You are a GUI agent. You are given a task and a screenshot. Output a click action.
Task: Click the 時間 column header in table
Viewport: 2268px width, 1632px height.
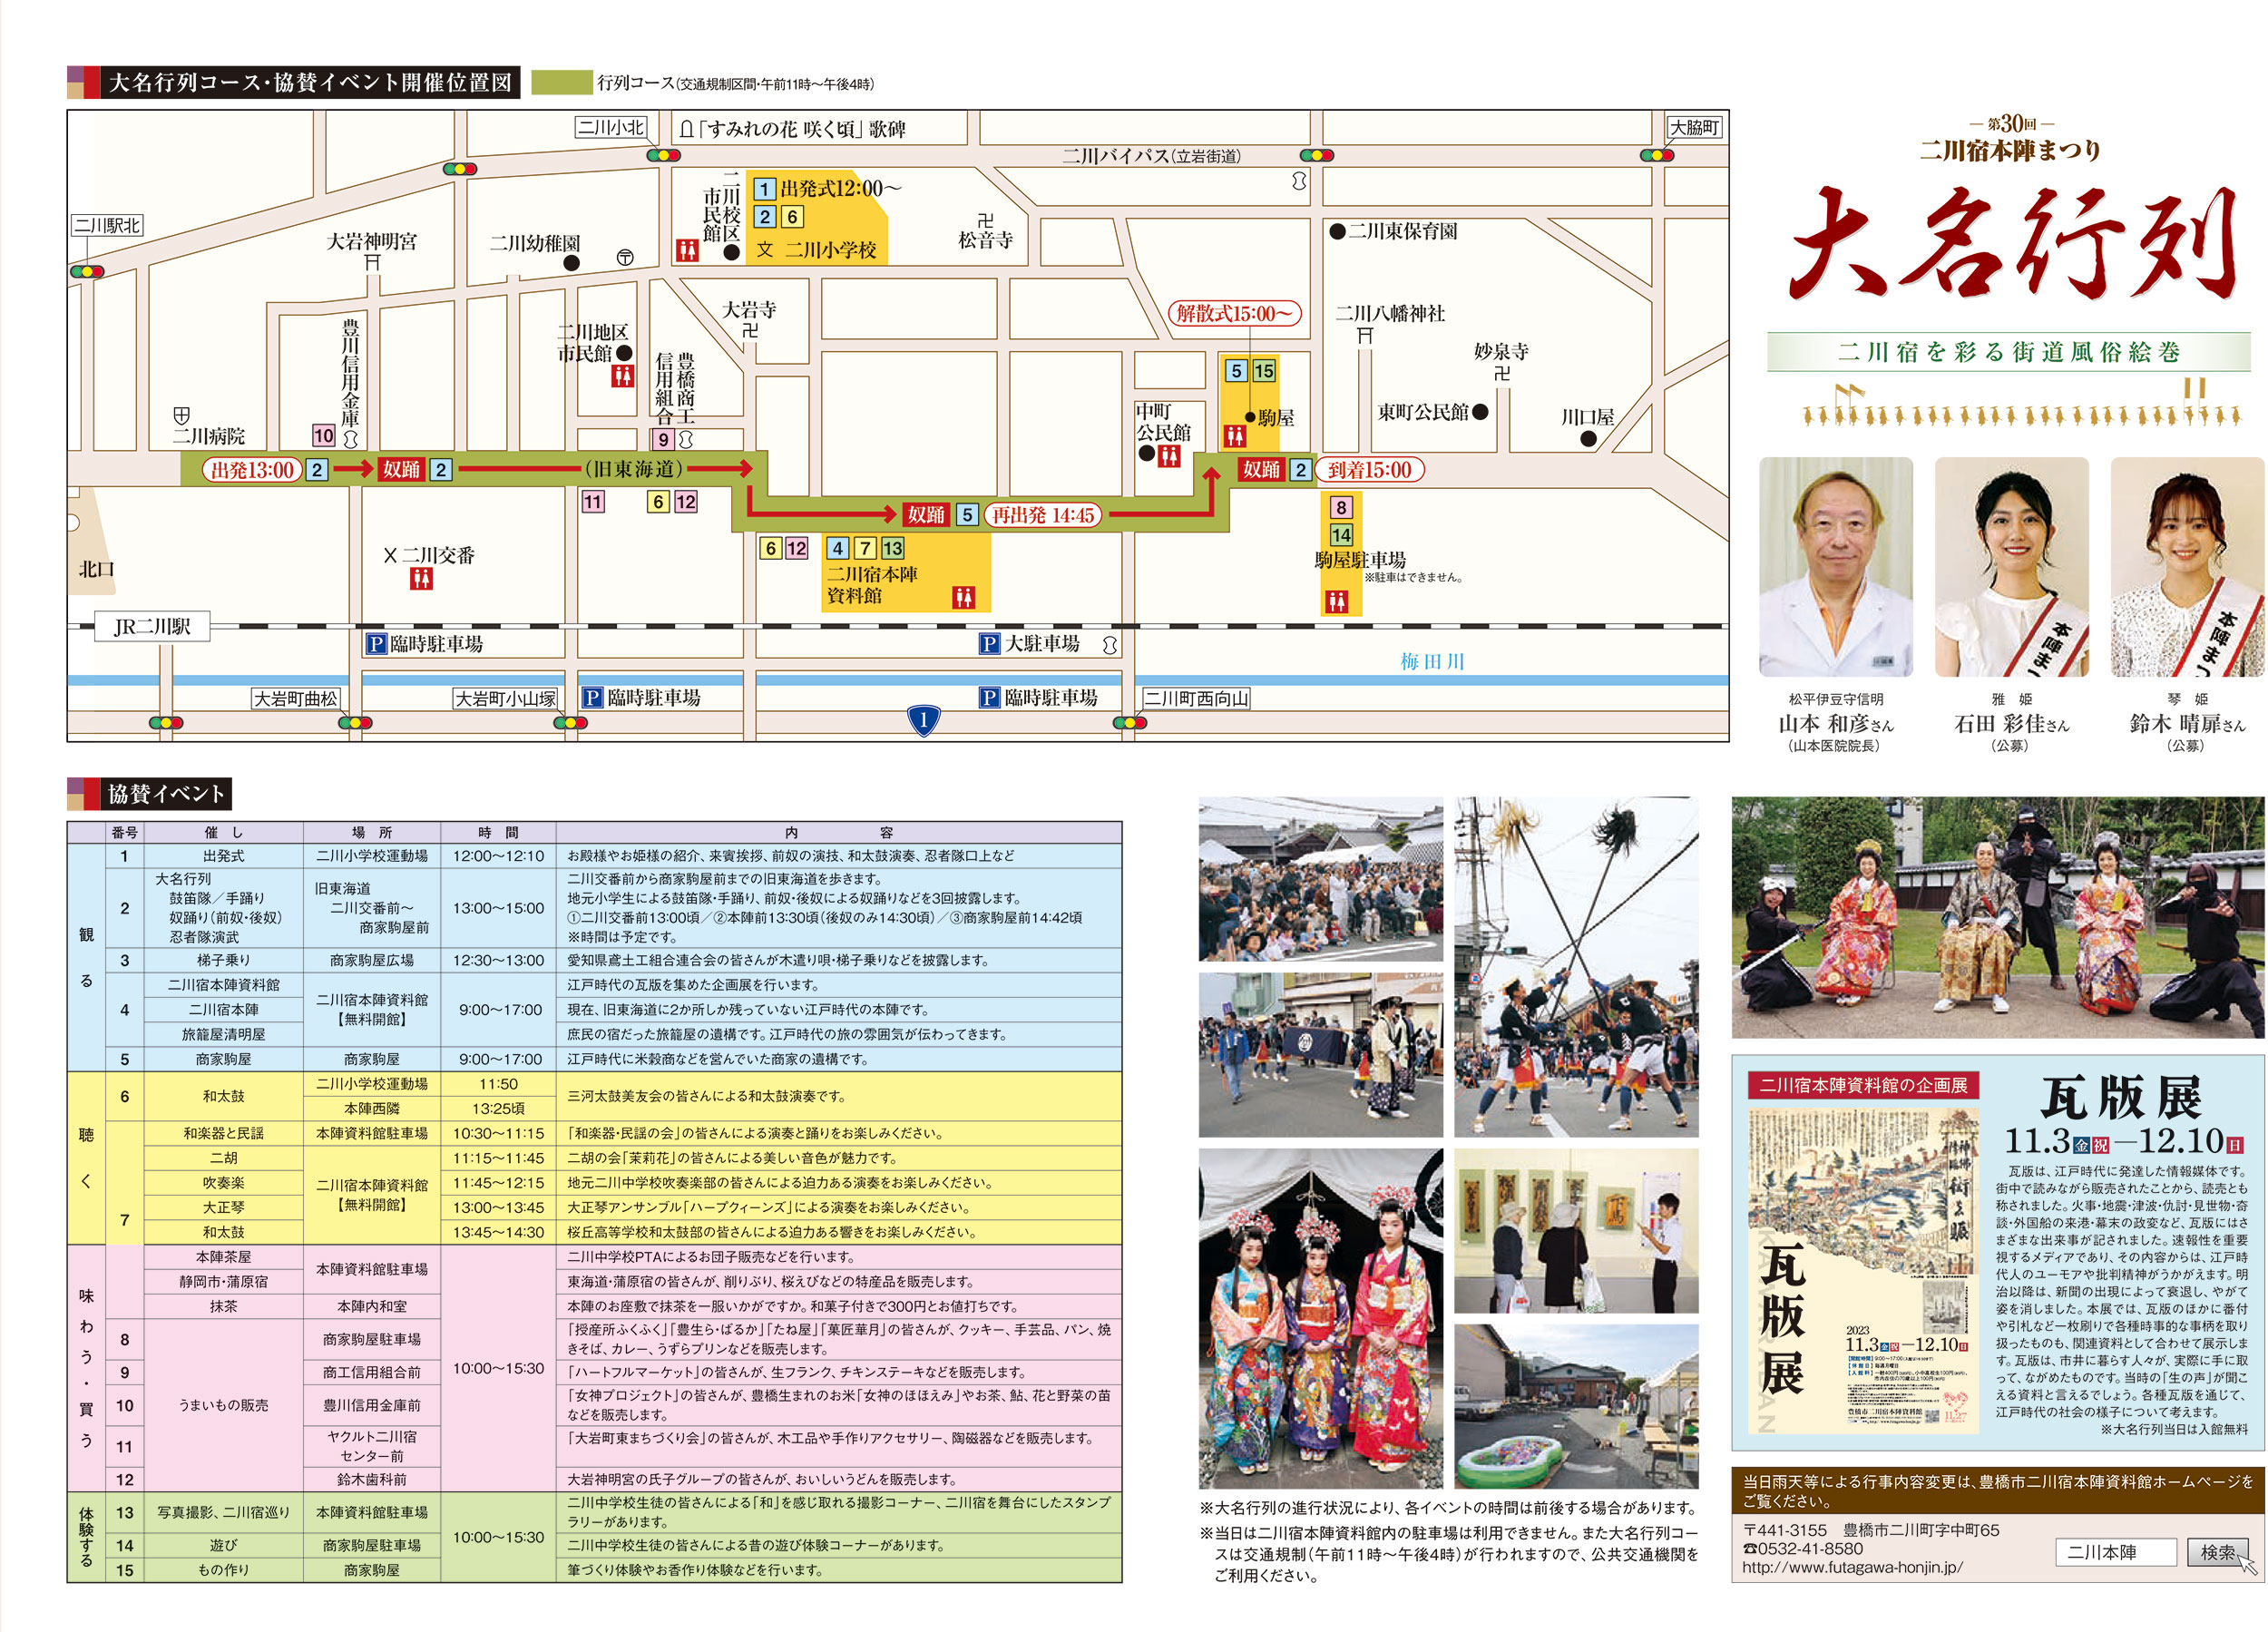(x=498, y=832)
